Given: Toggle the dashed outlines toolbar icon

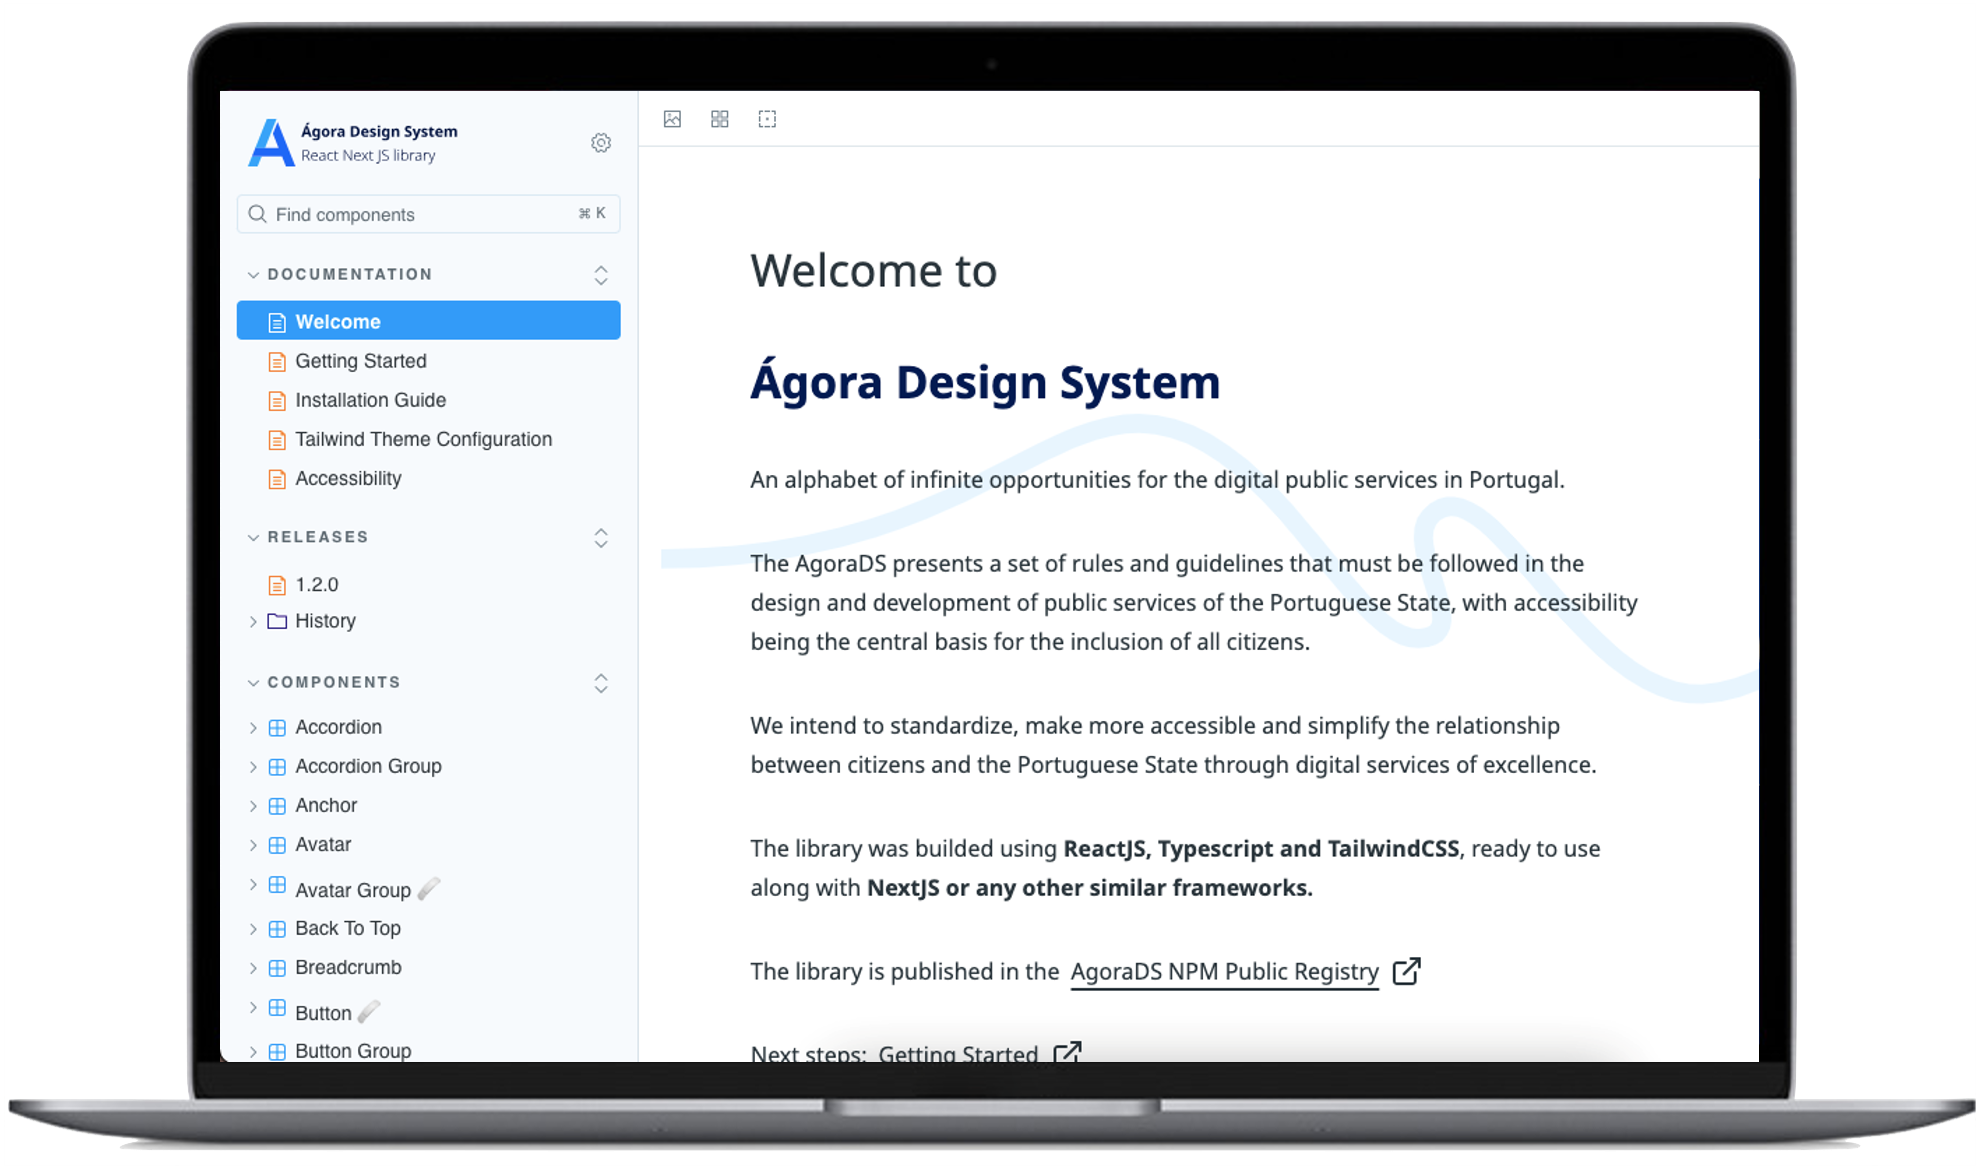Looking at the screenshot, I should [x=767, y=119].
